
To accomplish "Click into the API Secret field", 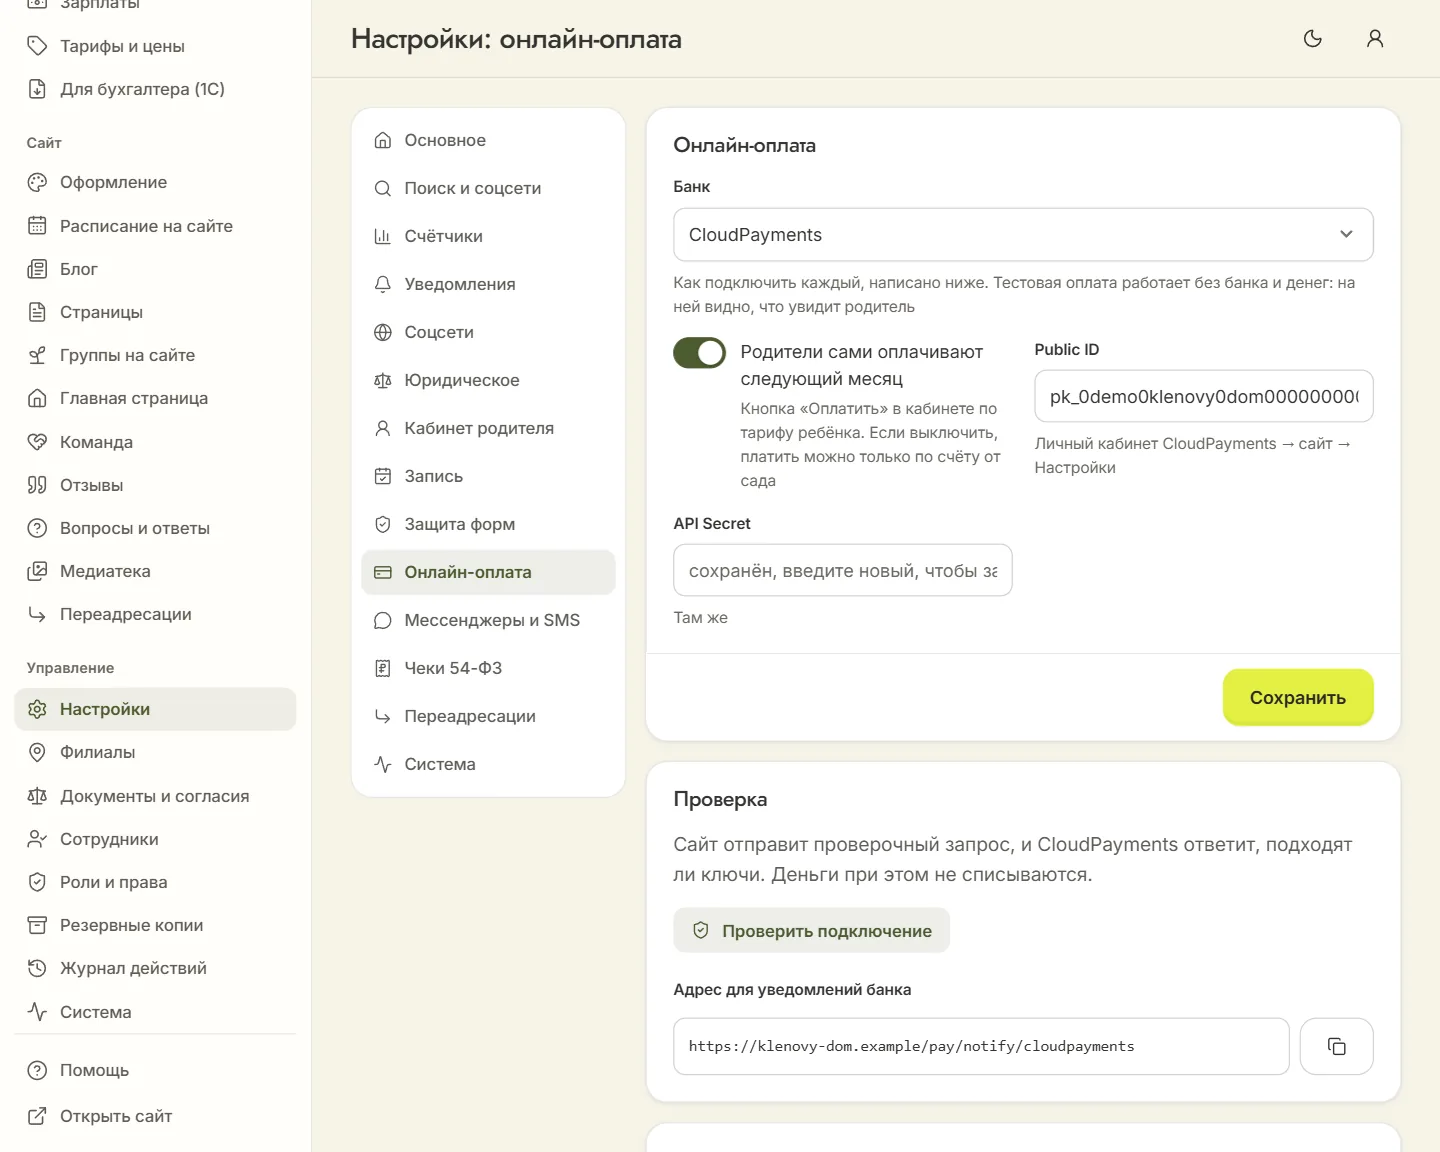I will pos(842,570).
